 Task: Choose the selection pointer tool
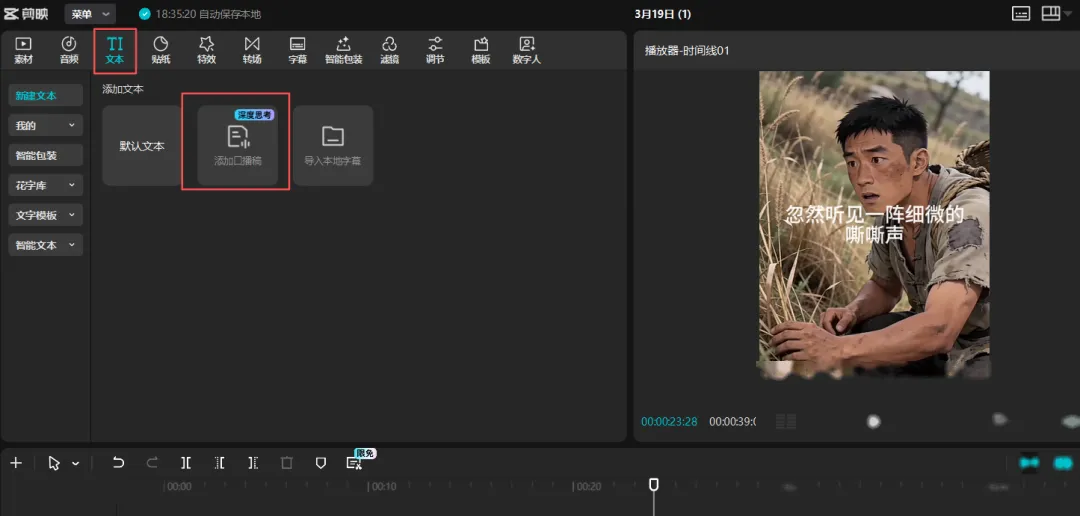[x=54, y=463]
